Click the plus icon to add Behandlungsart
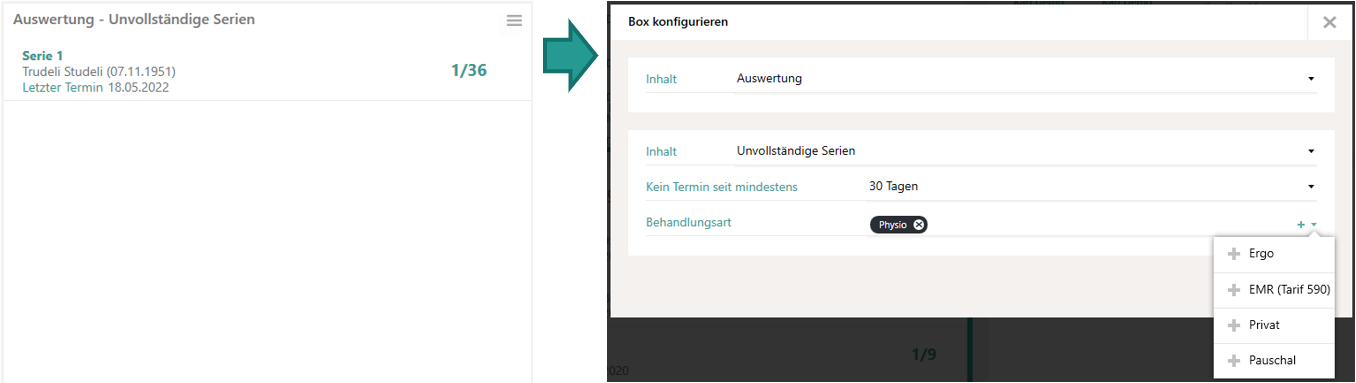This screenshot has height=383, width=1356. 1301,225
